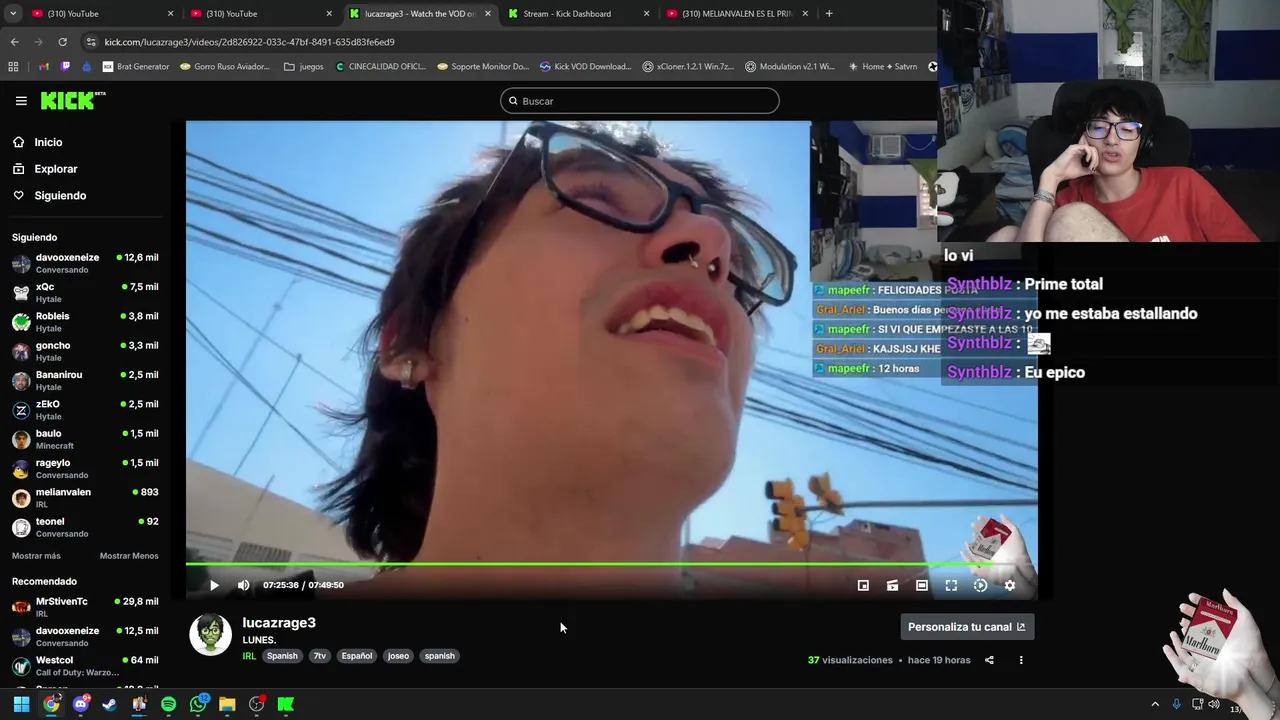
Task: Open teonel channel in sidebar
Action: point(85,527)
